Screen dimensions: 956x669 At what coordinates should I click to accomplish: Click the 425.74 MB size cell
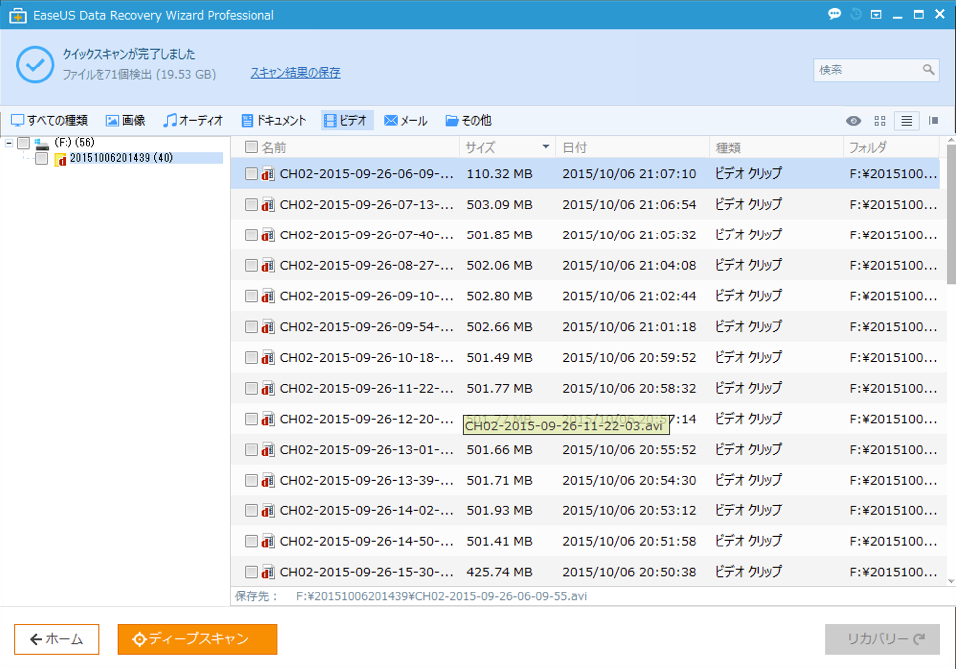499,572
